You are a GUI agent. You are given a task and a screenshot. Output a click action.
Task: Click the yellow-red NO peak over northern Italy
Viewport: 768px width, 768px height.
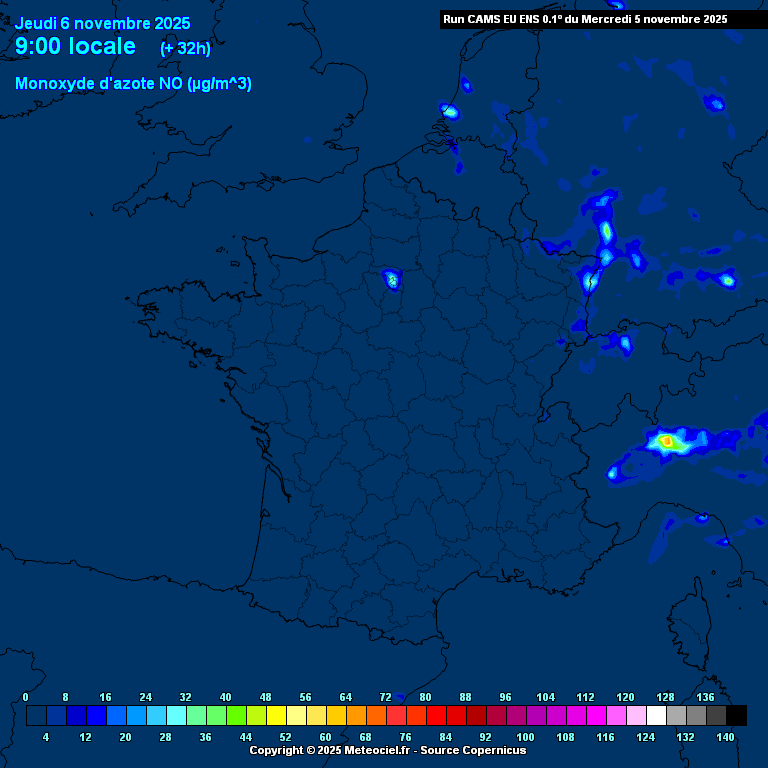click(667, 440)
